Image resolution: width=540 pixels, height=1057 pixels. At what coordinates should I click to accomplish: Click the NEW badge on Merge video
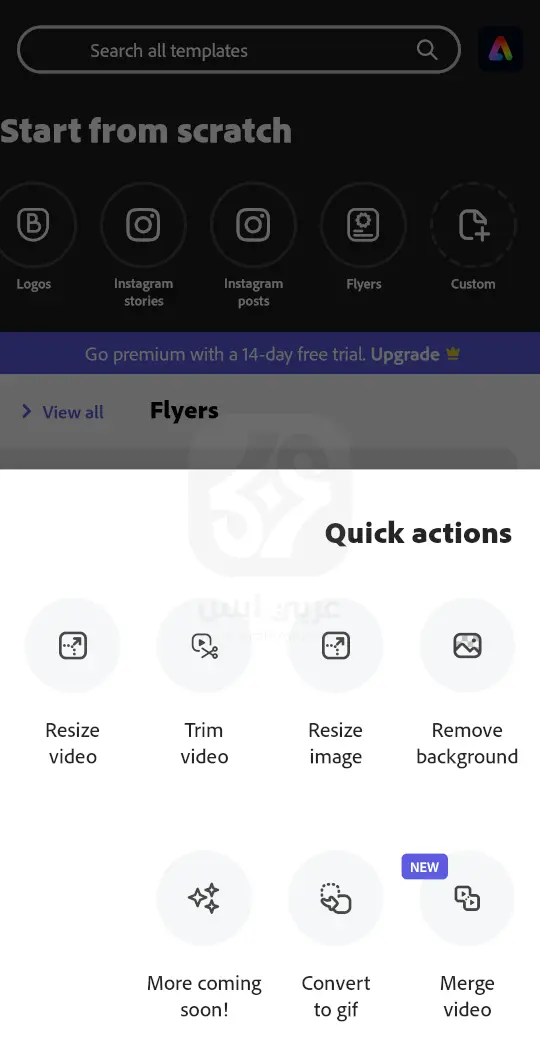coord(425,867)
